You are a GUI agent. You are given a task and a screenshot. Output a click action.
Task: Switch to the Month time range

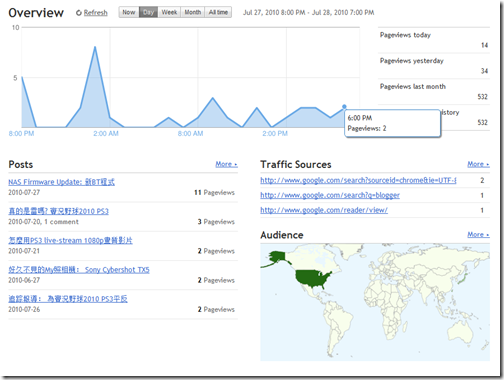pos(193,12)
